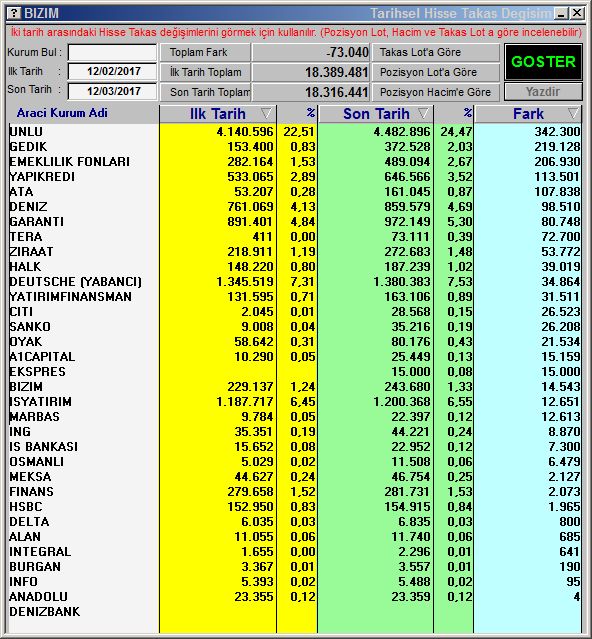Select the UNLU row name
Screen dimensions: 592x639
tap(26, 132)
